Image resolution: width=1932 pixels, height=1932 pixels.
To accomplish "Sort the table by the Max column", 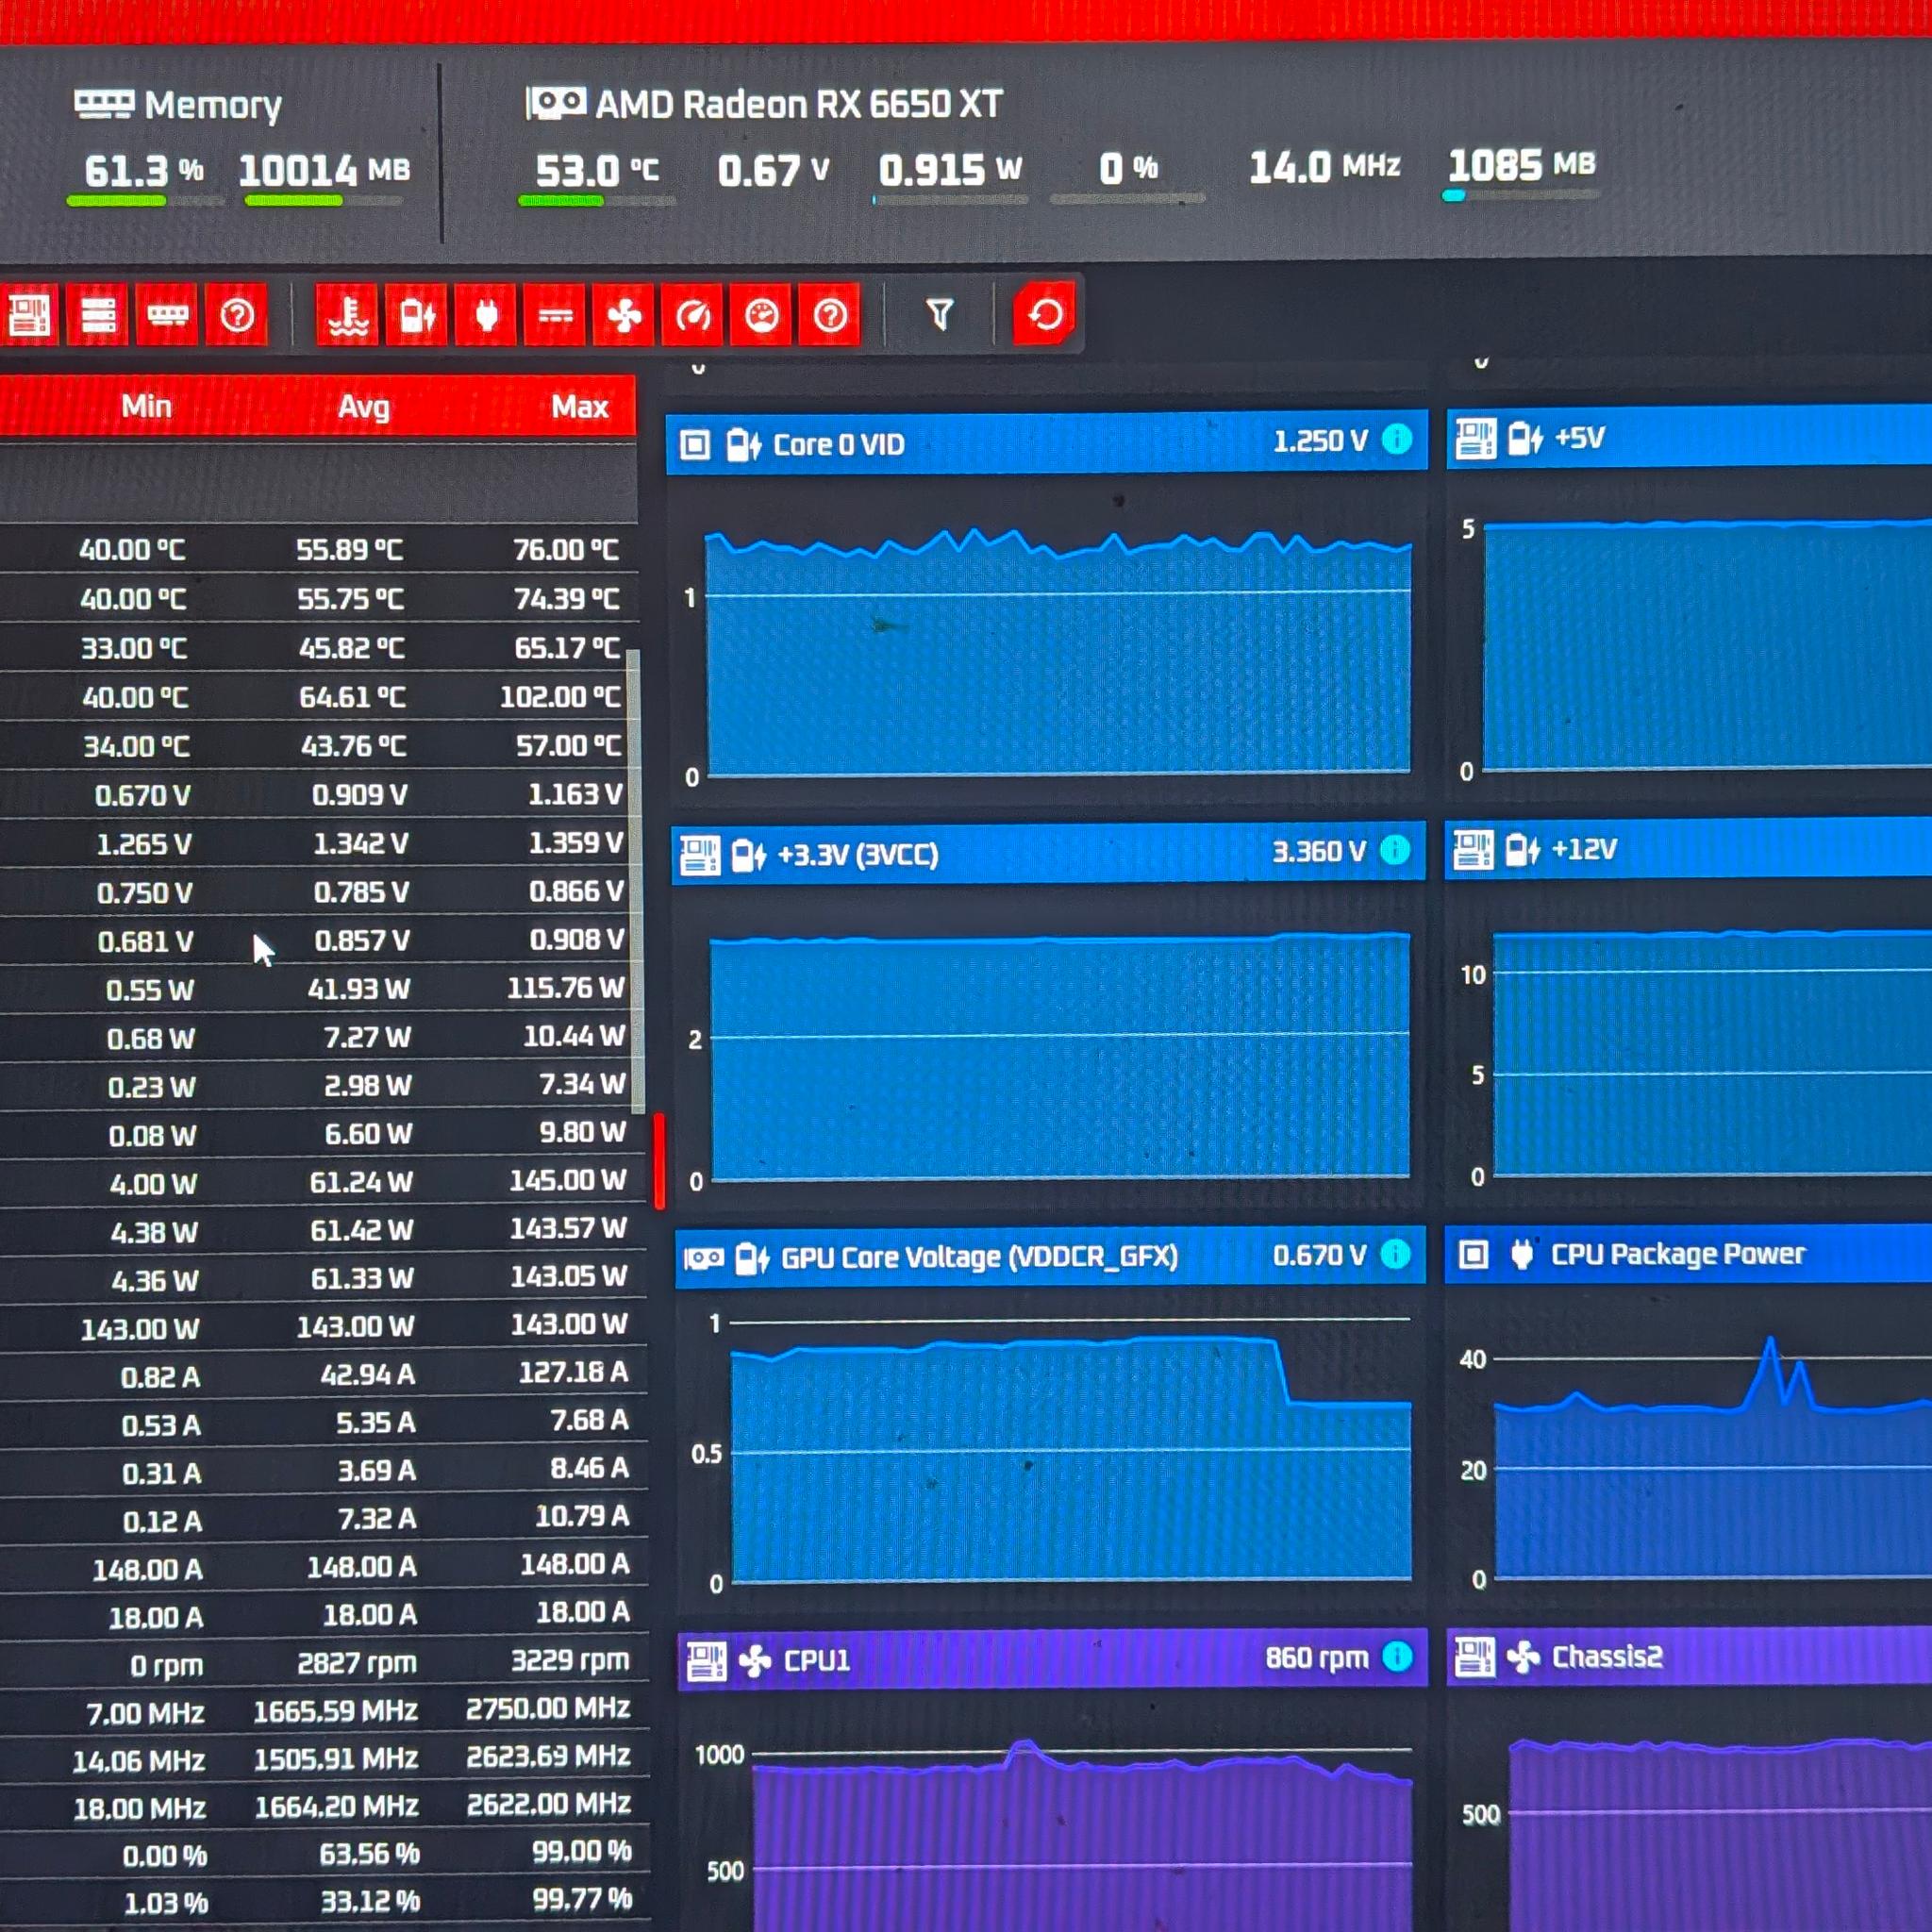I will (580, 406).
